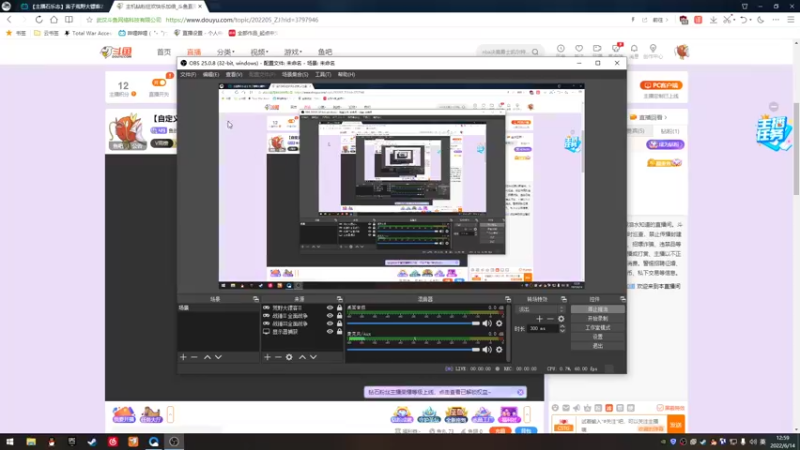Viewport: 800px width, 450px height.
Task: Move the scene down with the arrow
Action: [218, 357]
